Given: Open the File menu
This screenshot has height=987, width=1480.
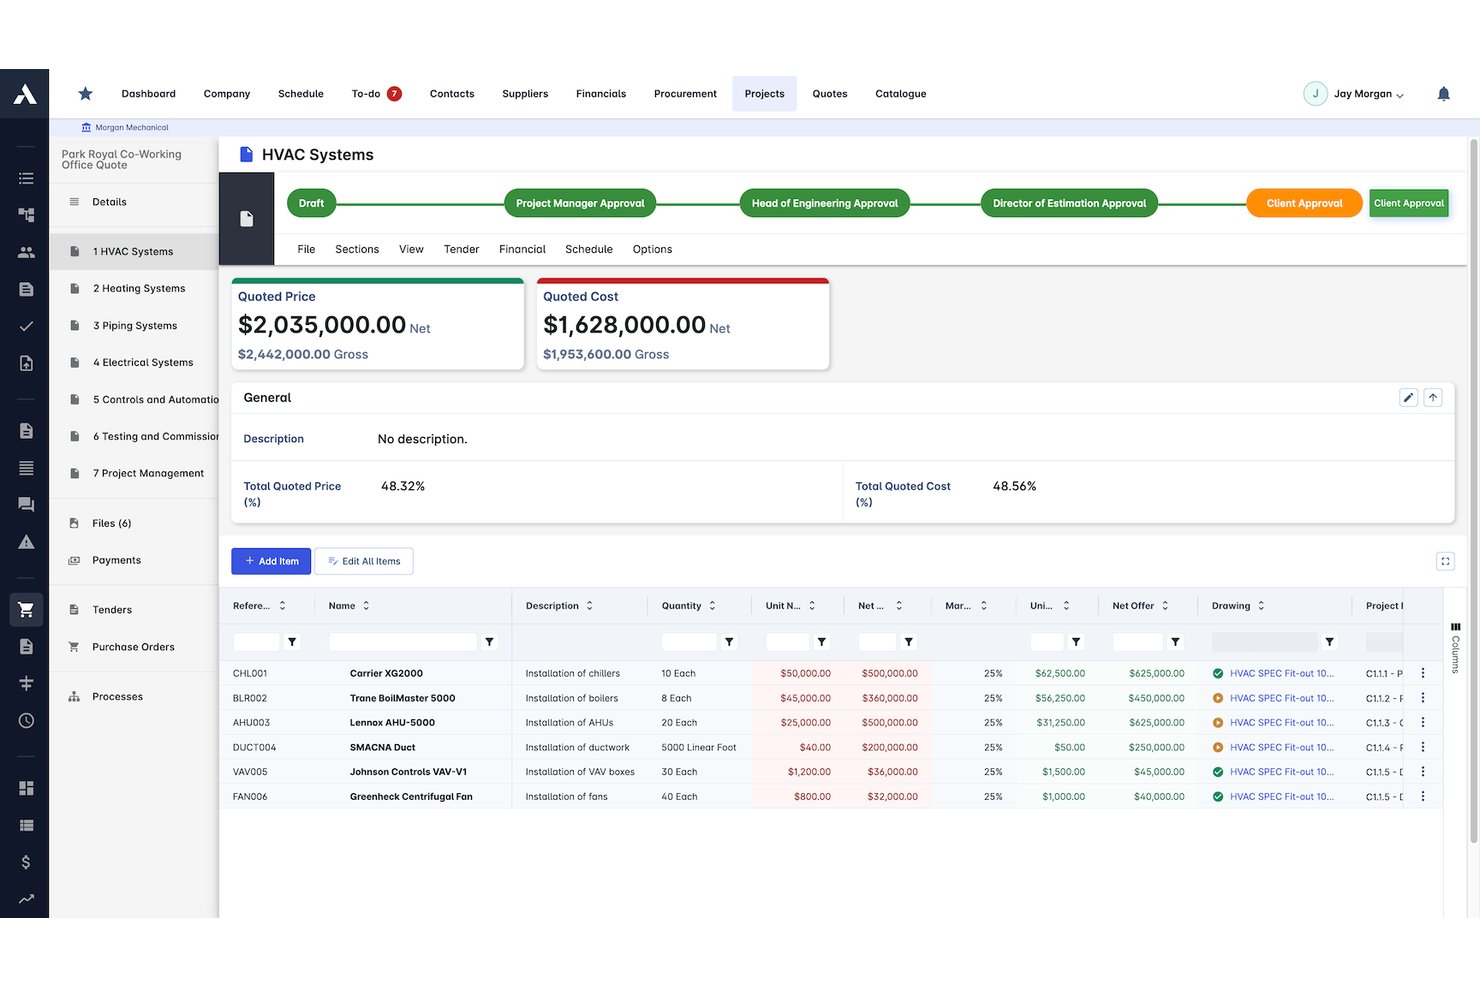Looking at the screenshot, I should point(306,249).
